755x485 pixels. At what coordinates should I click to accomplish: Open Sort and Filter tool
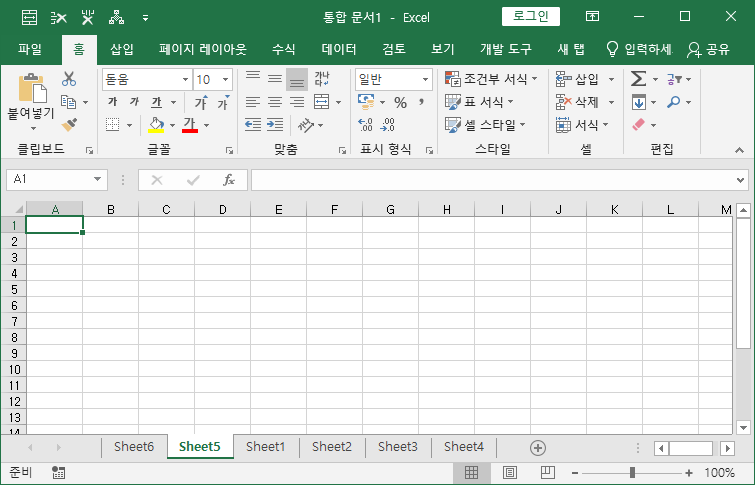(x=674, y=79)
